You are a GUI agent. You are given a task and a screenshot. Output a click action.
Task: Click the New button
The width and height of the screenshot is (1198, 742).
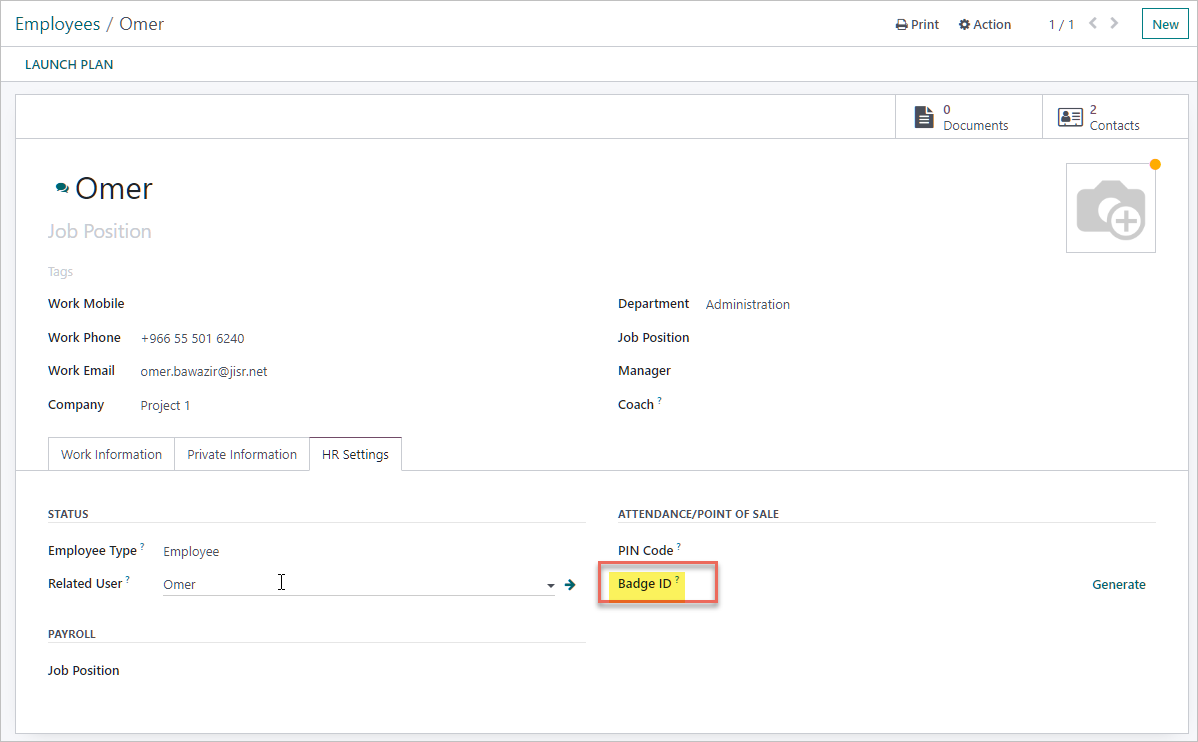coord(1165,24)
